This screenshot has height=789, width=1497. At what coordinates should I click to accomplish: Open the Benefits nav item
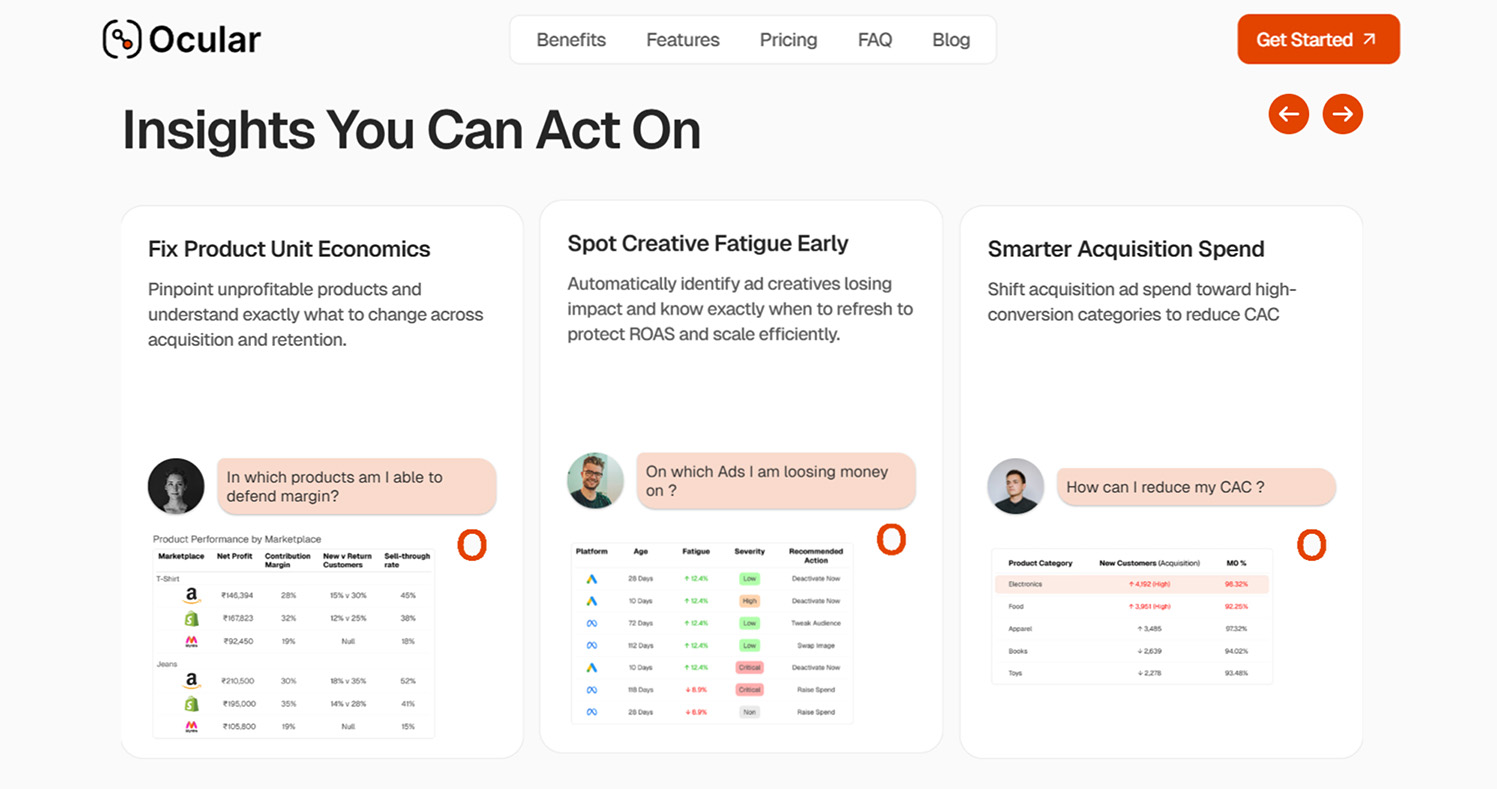tap(571, 40)
